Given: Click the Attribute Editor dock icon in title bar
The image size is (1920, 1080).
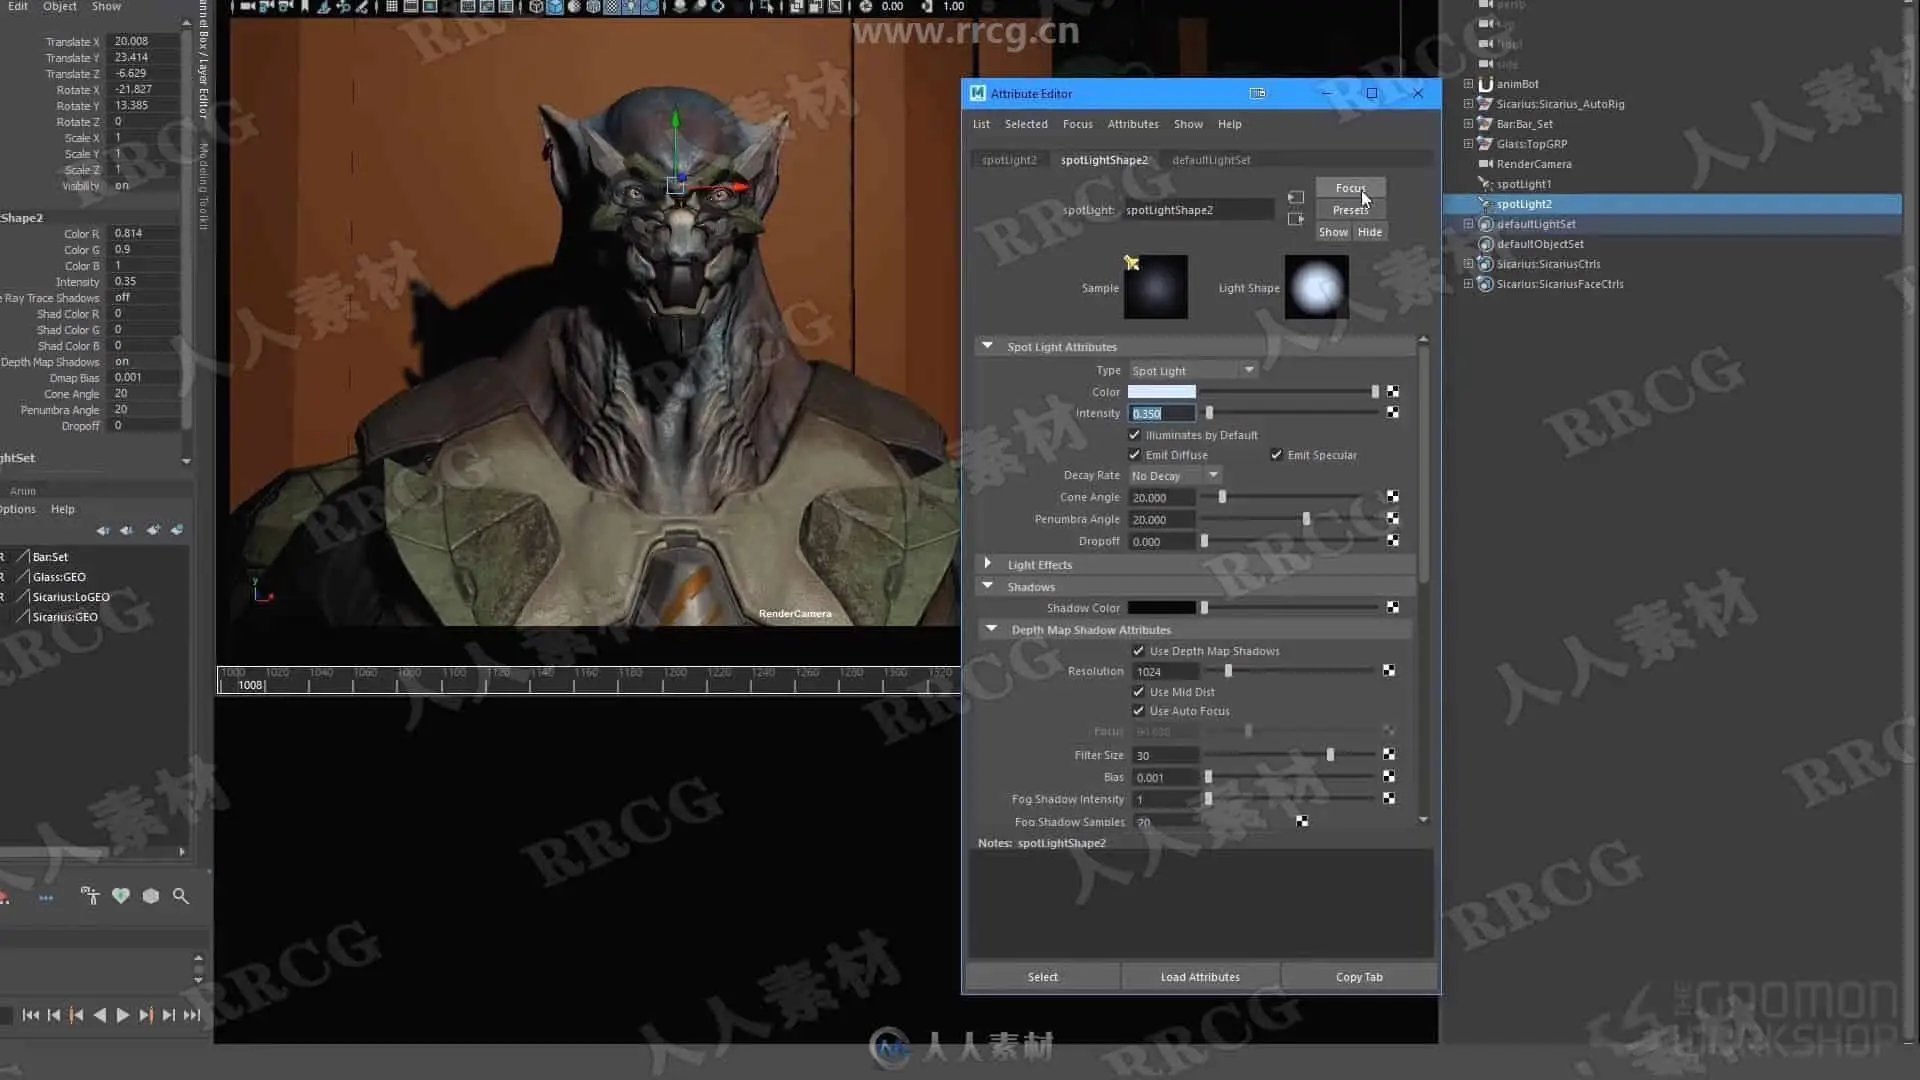Looking at the screenshot, I should (x=1258, y=93).
